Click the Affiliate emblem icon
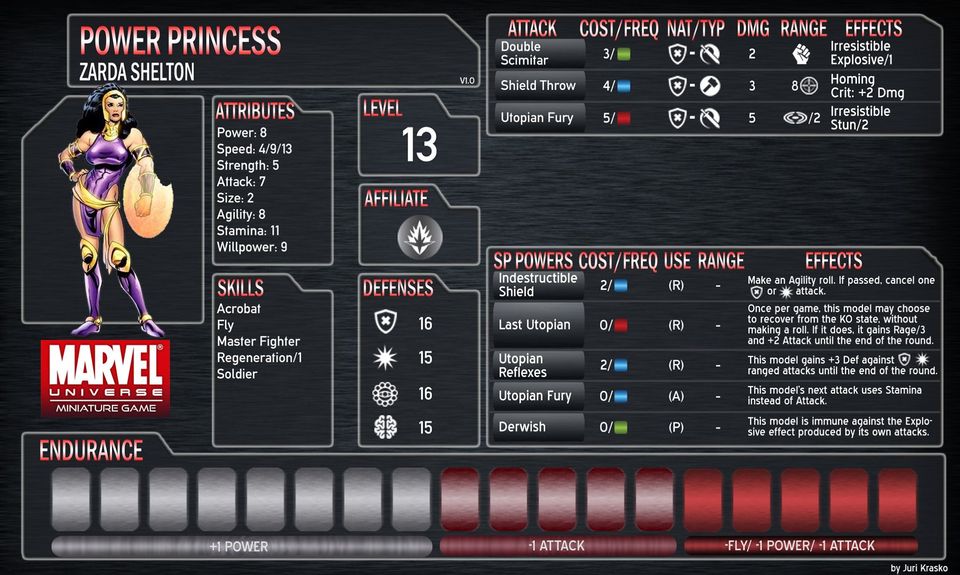960x575 pixels. [419, 237]
